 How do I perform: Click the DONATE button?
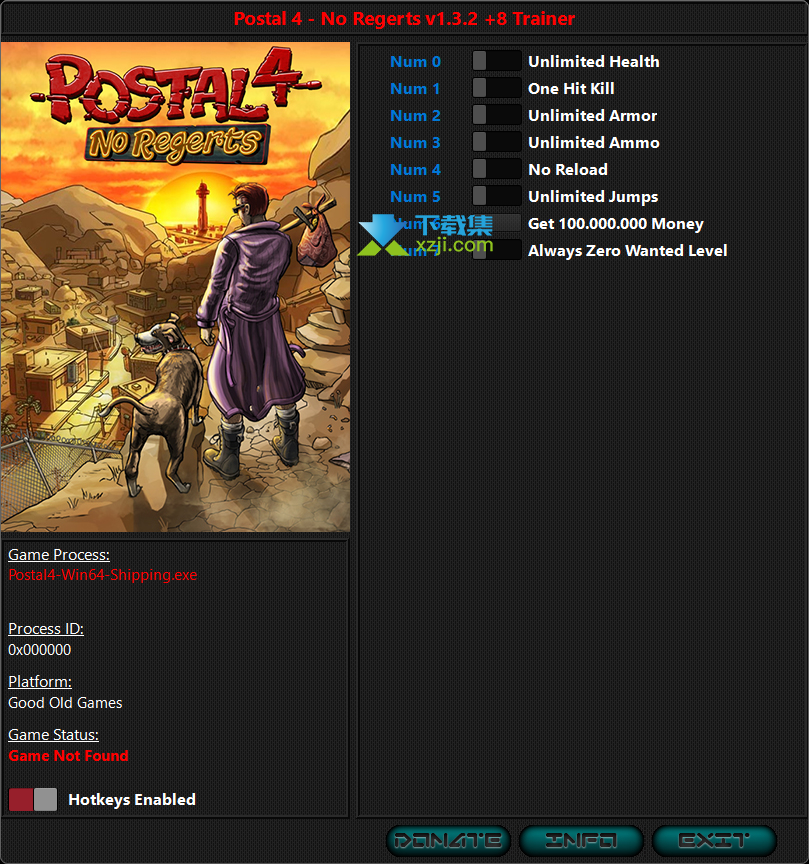[448, 841]
